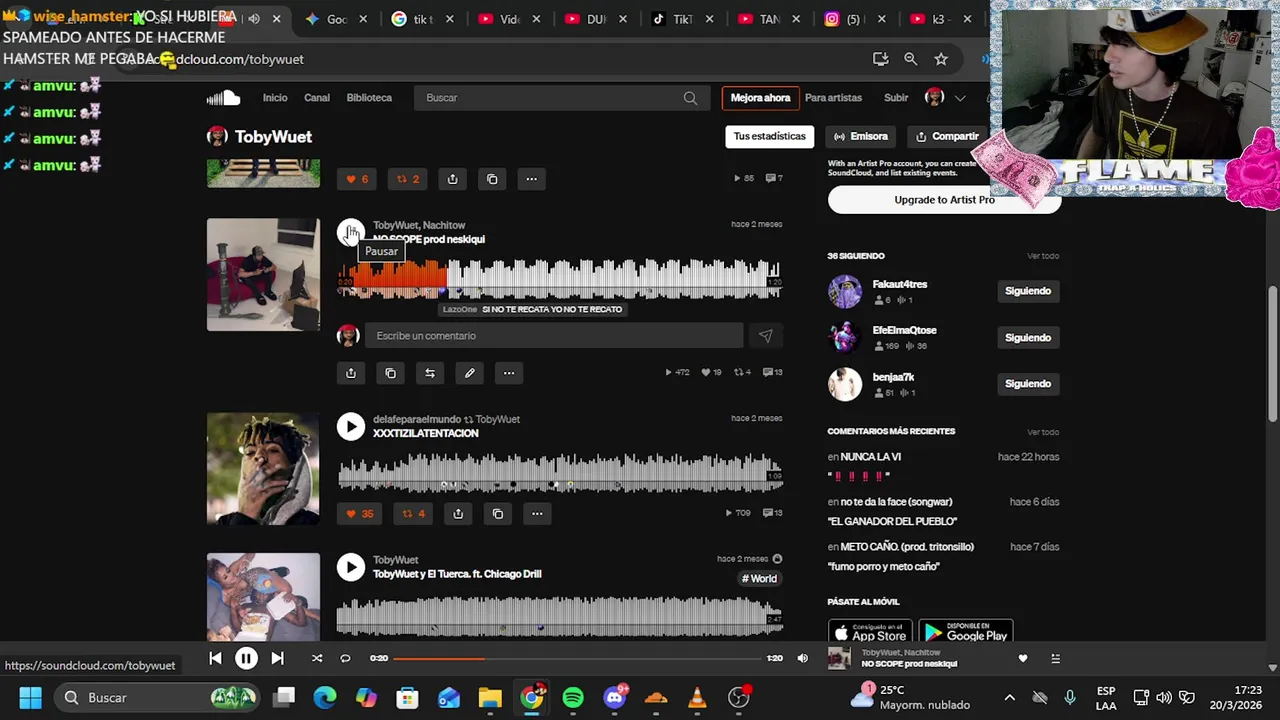Click repost icon under NO SCOPE track

(x=430, y=373)
